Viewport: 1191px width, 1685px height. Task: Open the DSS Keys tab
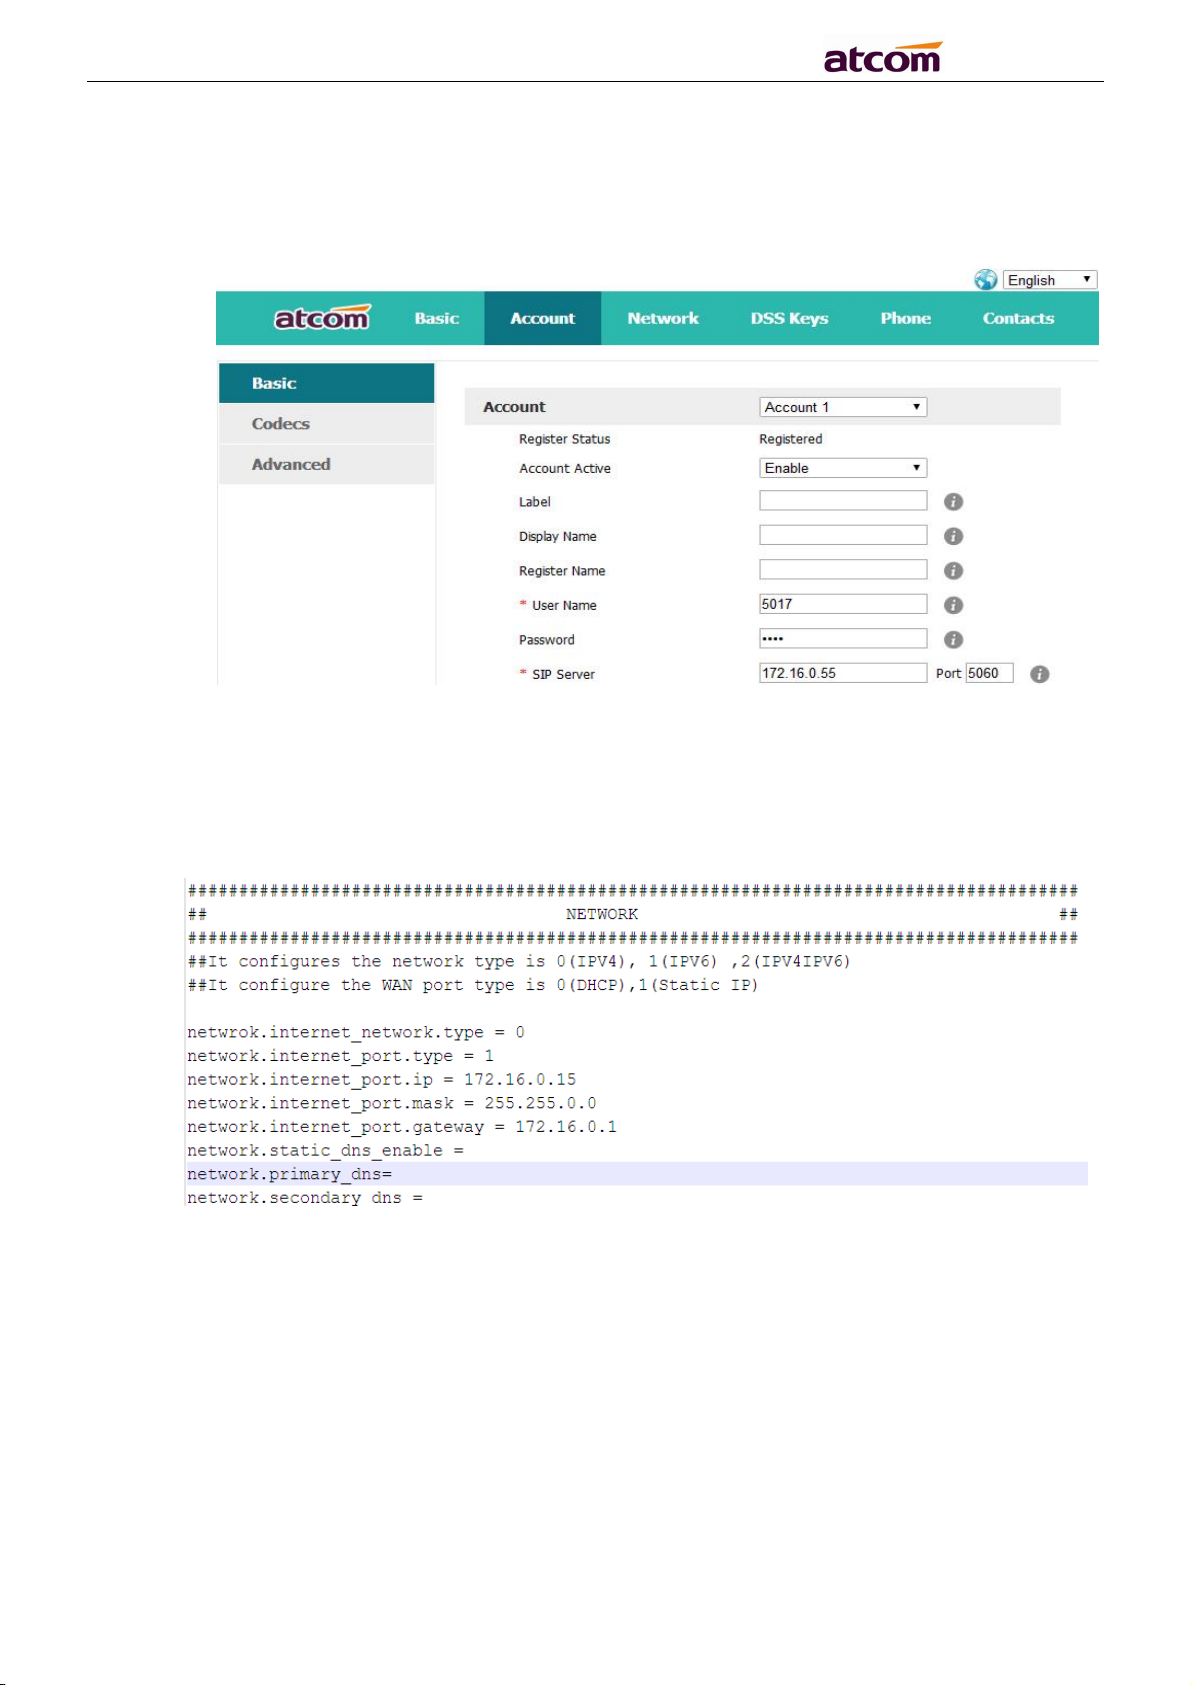[789, 319]
